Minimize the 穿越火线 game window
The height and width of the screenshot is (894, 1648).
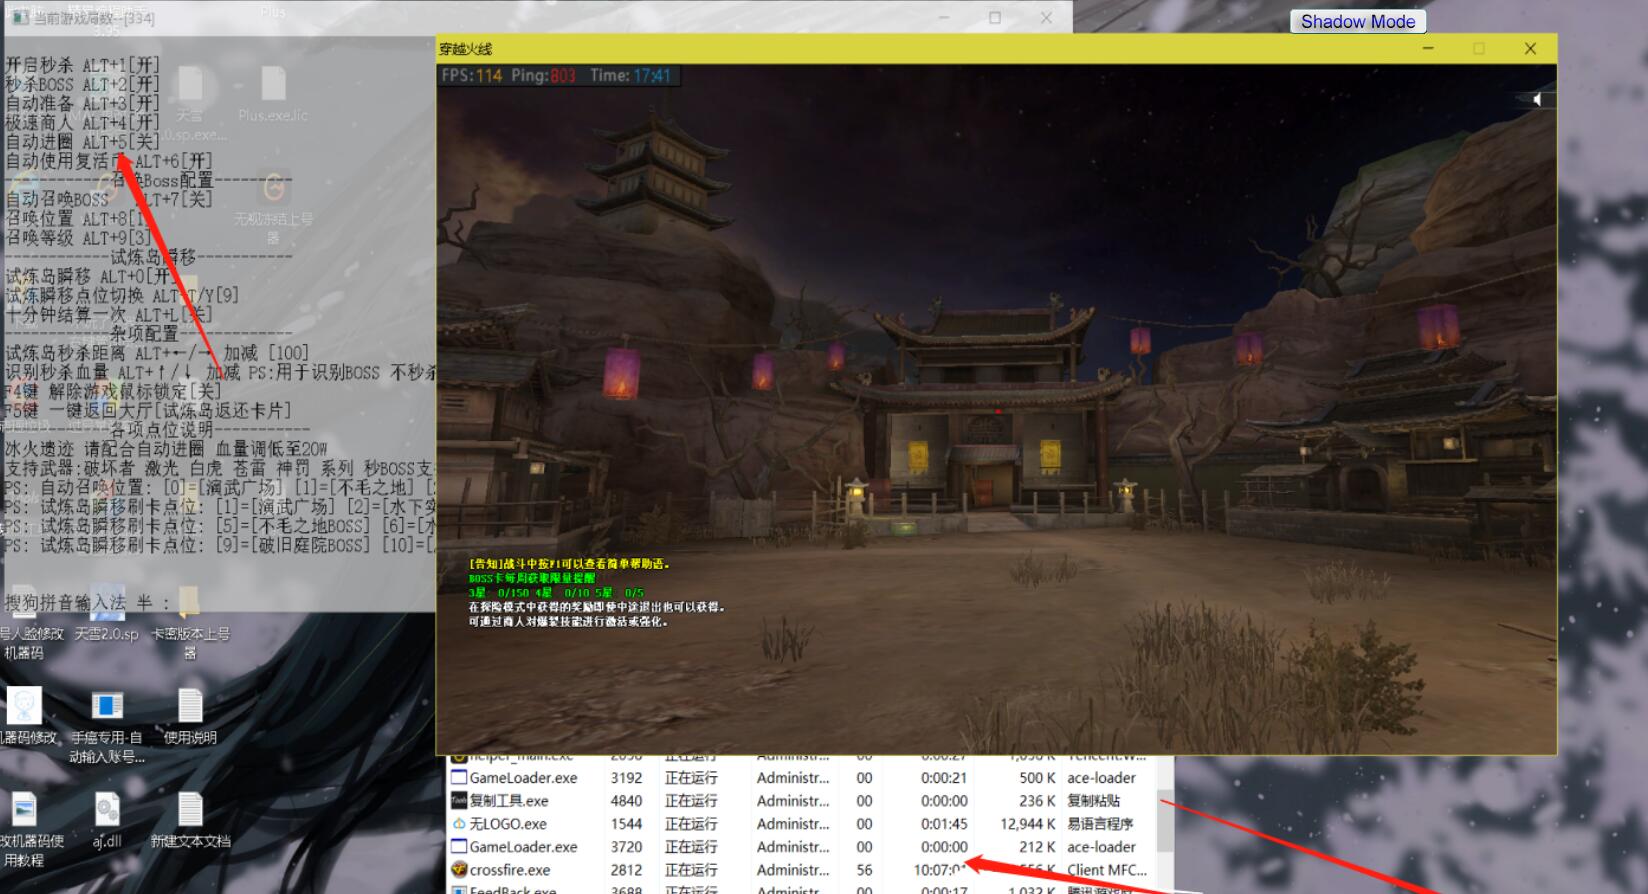pyautogui.click(x=1428, y=48)
